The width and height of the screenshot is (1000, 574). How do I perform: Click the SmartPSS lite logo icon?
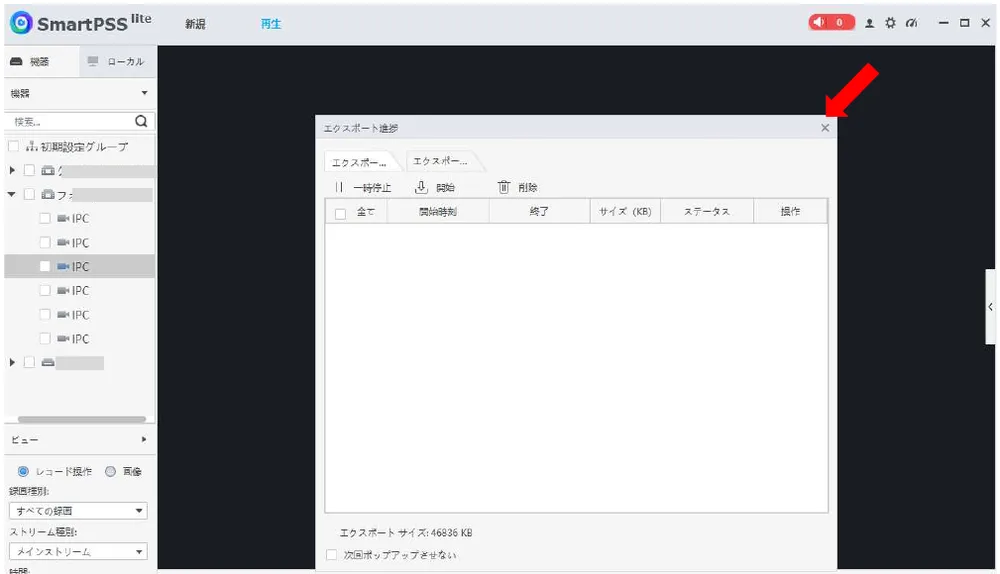(x=21, y=23)
